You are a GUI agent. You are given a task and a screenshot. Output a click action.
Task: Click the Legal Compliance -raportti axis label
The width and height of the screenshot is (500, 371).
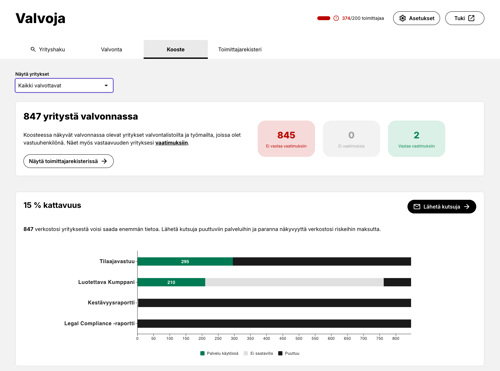tap(99, 323)
